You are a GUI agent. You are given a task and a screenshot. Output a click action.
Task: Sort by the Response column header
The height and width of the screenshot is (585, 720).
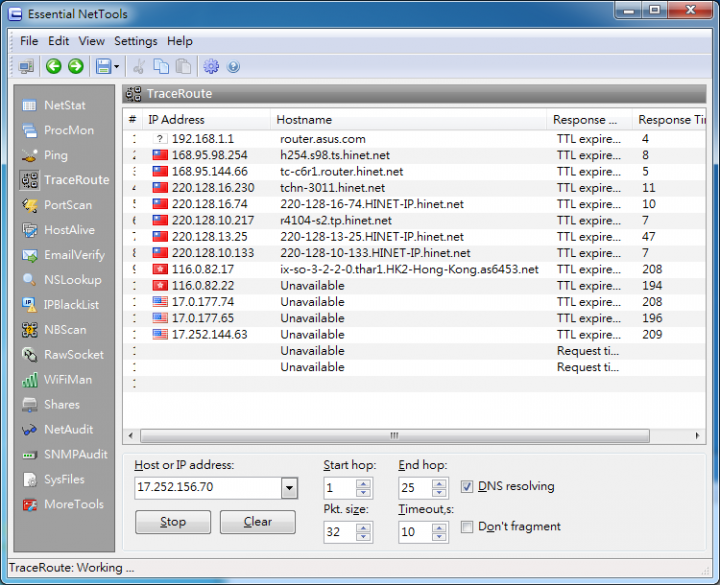click(x=590, y=120)
